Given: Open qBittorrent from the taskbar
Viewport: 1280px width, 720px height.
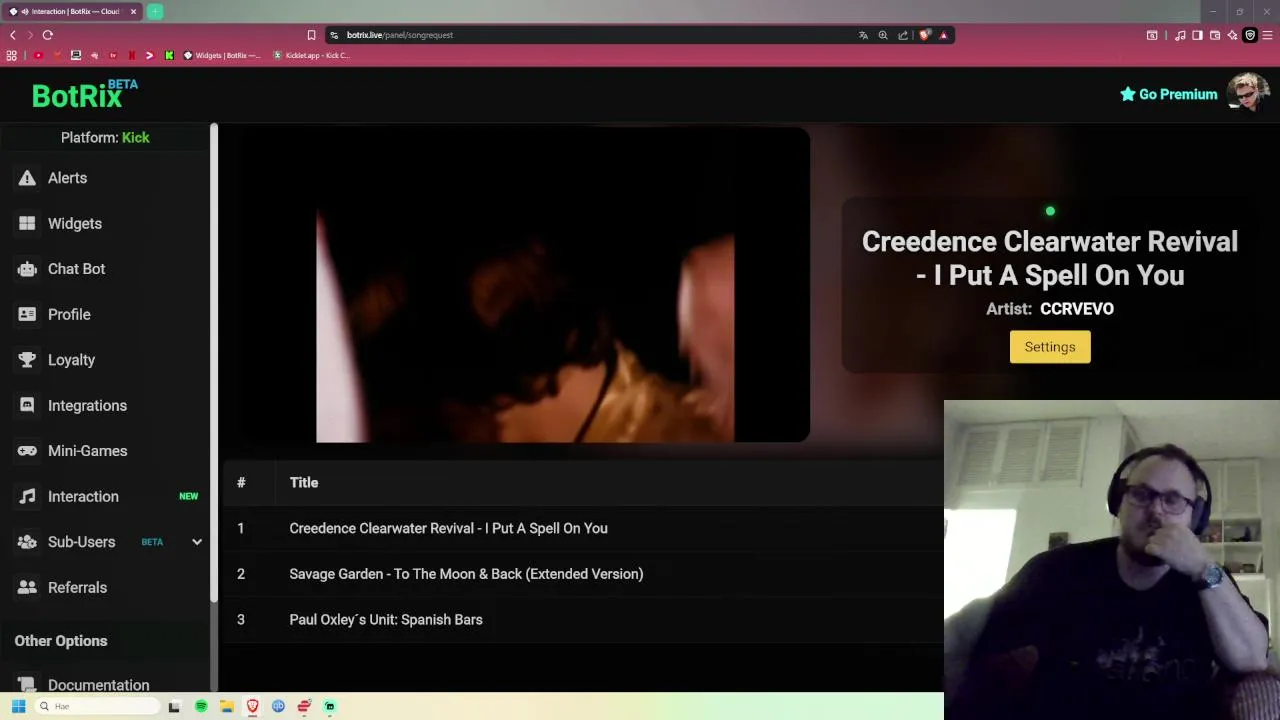Looking at the screenshot, I should click(x=278, y=706).
